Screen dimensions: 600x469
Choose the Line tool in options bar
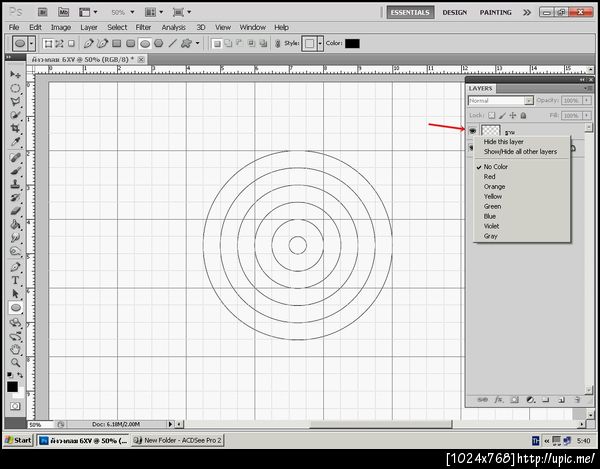[173, 43]
